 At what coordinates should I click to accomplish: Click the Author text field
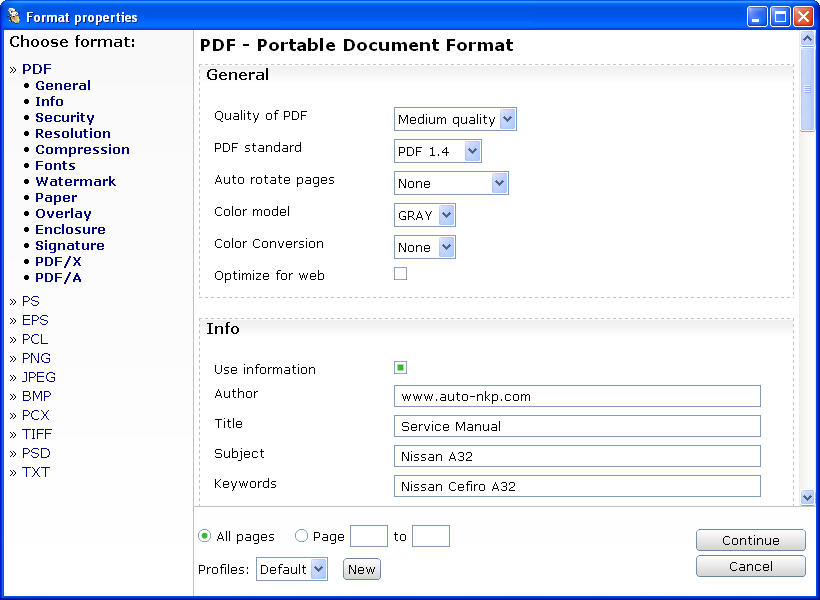click(x=577, y=396)
